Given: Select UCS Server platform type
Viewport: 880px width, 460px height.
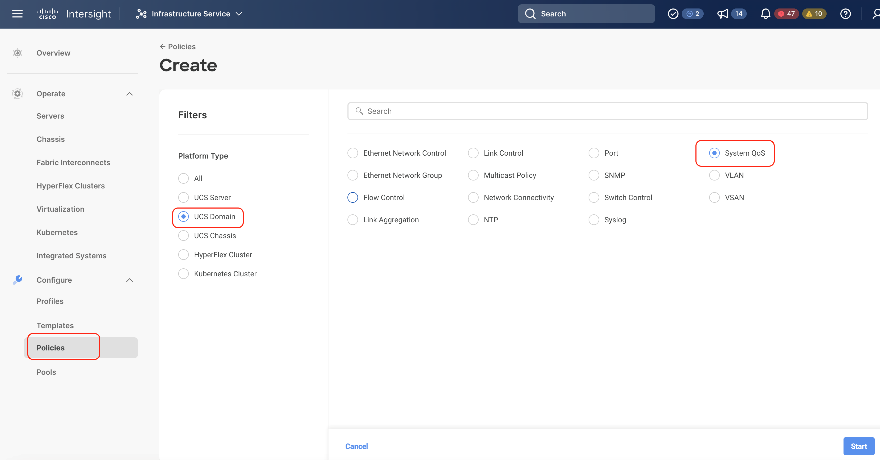Looking at the screenshot, I should click(x=184, y=197).
